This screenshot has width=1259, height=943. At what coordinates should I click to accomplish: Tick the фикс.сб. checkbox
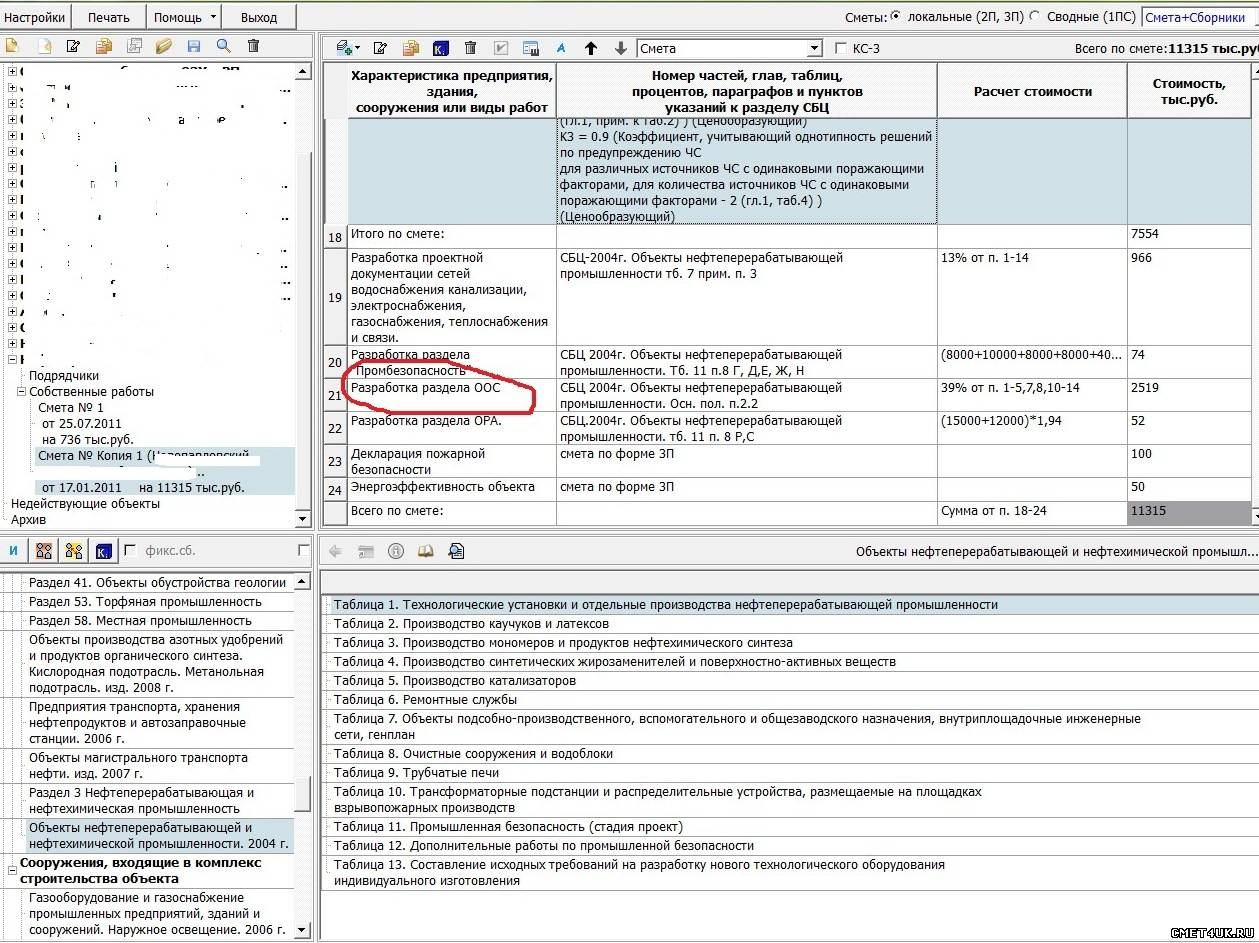tap(130, 551)
